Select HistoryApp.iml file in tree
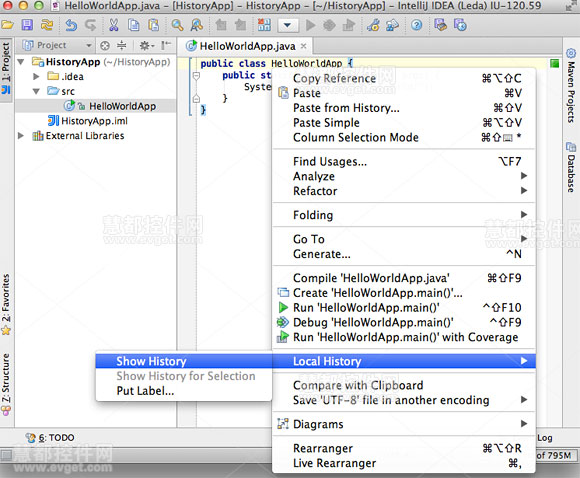 pyautogui.click(x=88, y=121)
